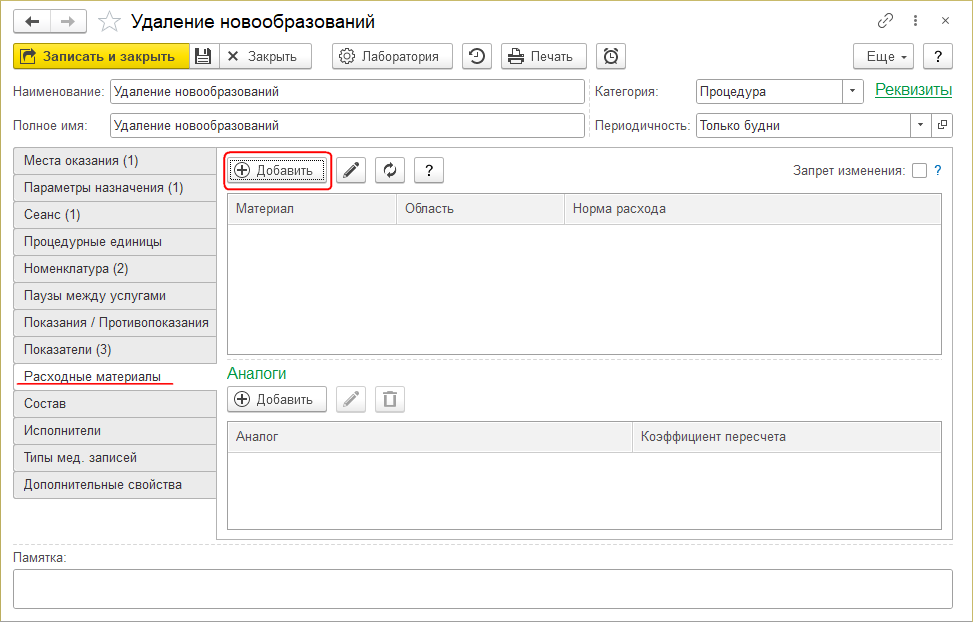Screen dimensions: 973x622
Task: Click the refresh icon above materials table
Action: coord(390,171)
